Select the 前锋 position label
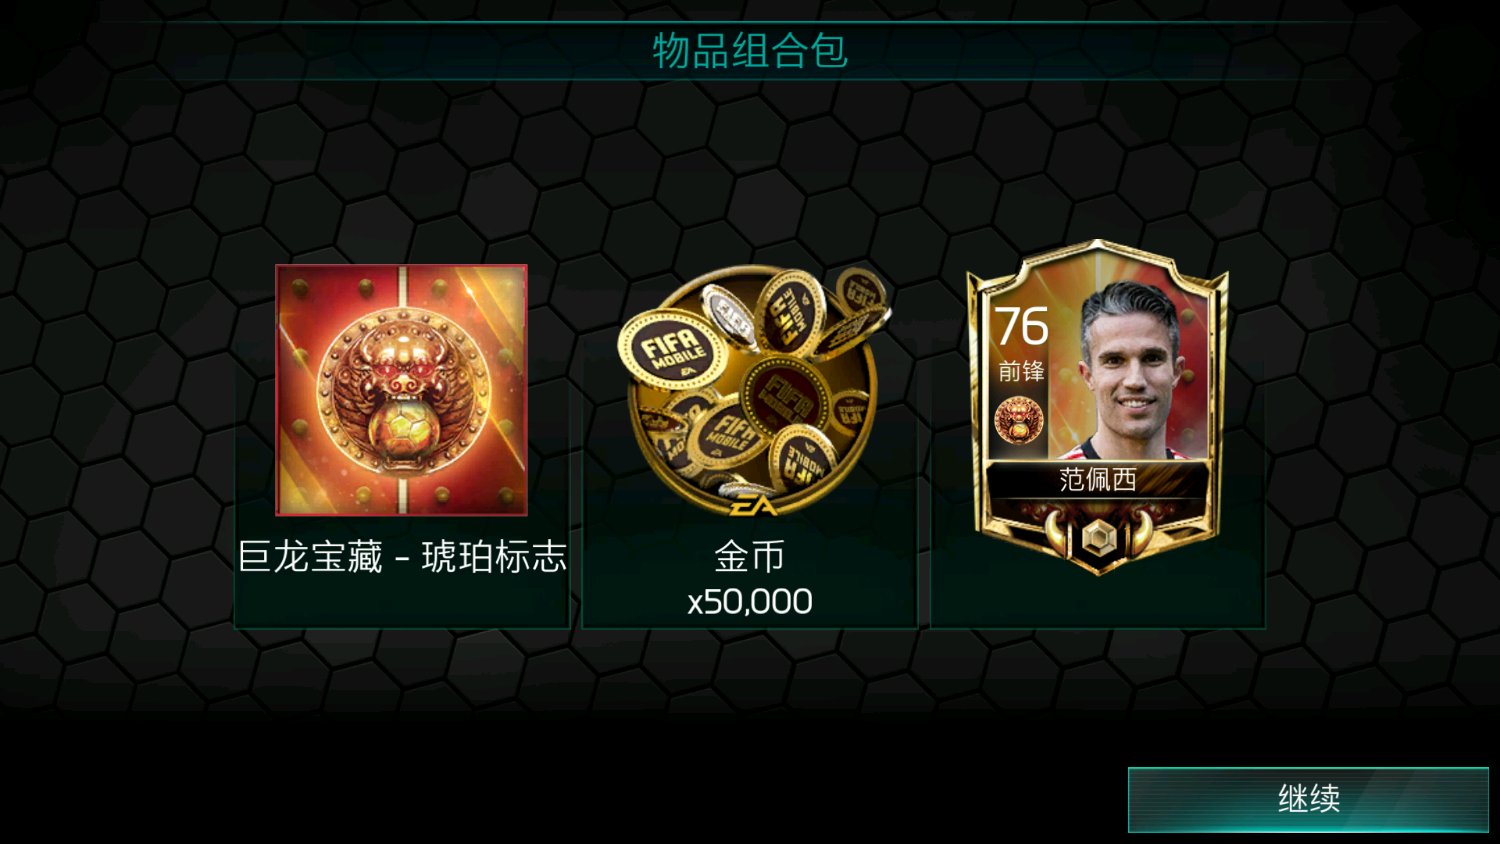The width and height of the screenshot is (1500, 844). tap(1021, 372)
